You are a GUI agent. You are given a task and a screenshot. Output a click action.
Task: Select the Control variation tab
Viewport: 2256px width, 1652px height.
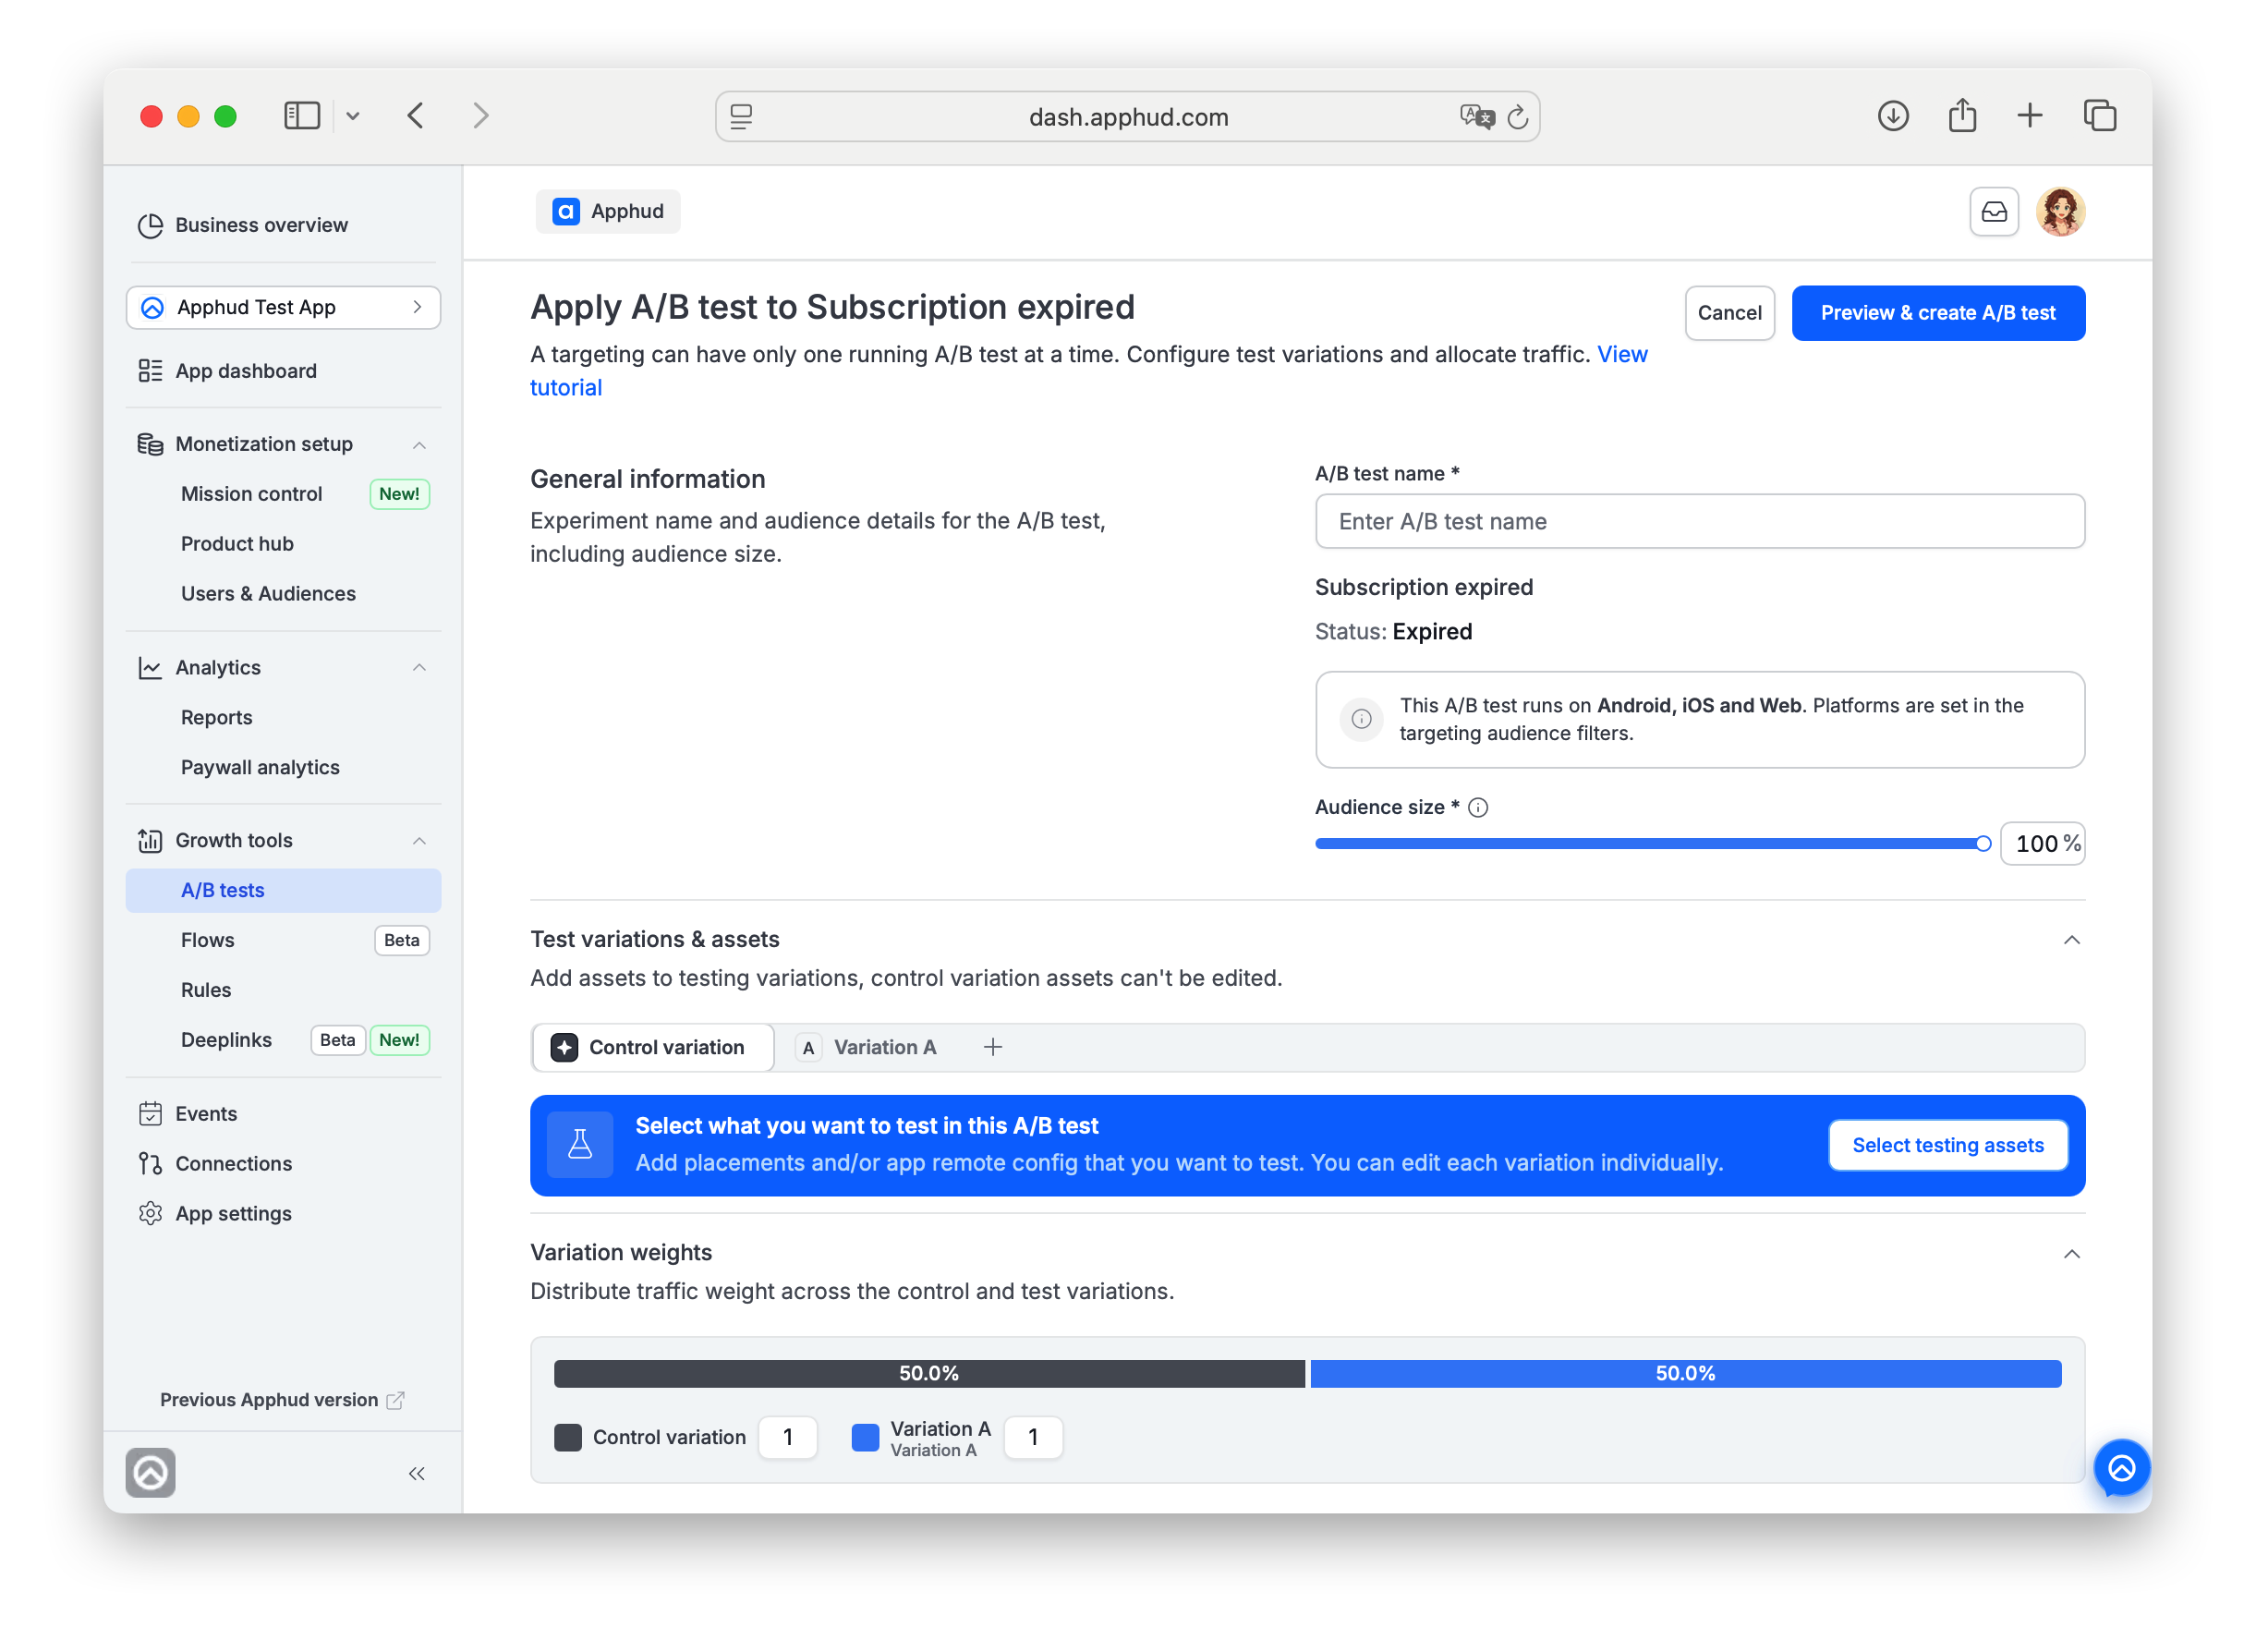(652, 1047)
